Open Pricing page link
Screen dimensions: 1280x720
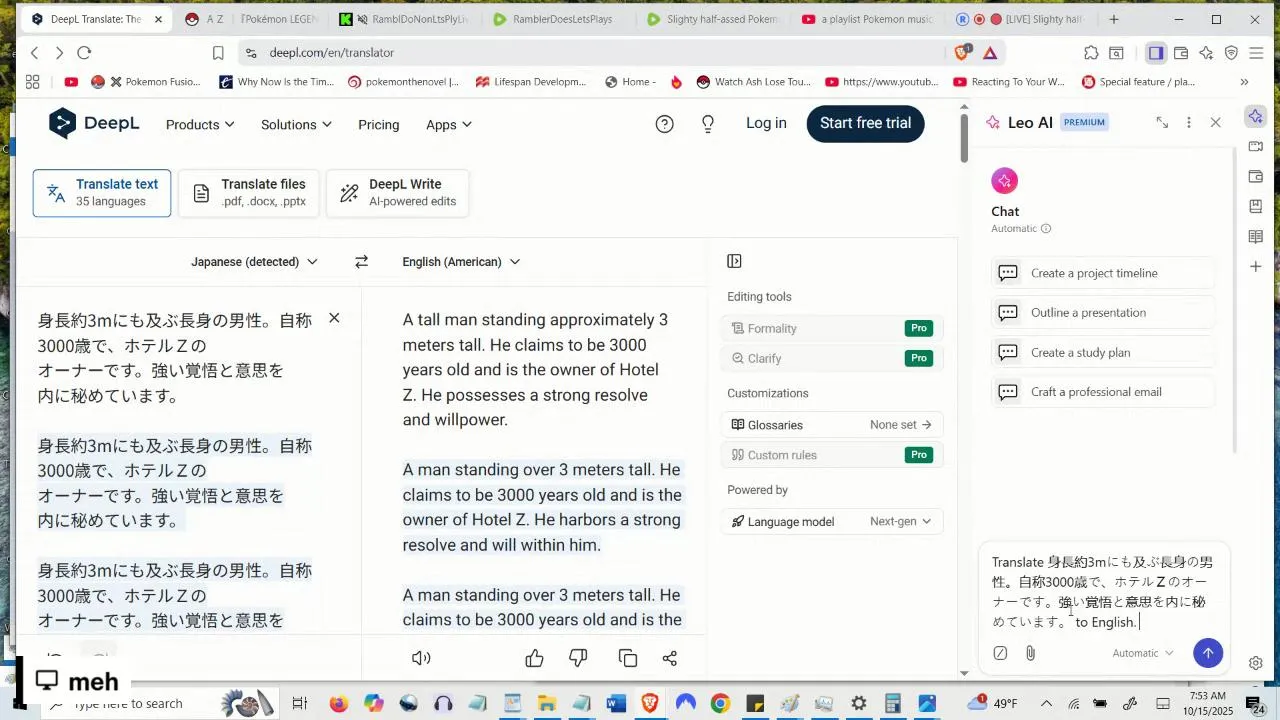[x=378, y=125]
